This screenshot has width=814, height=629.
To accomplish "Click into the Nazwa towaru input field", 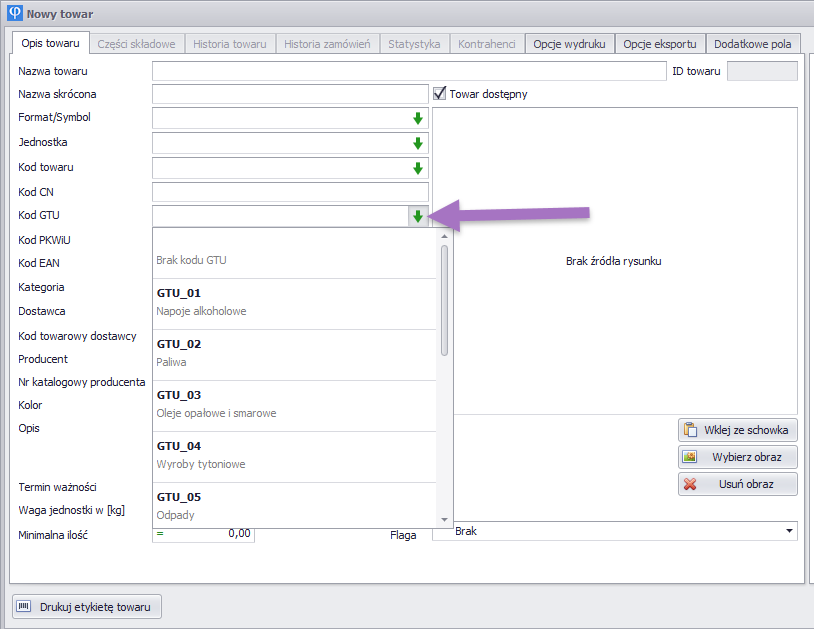I will coord(408,71).
